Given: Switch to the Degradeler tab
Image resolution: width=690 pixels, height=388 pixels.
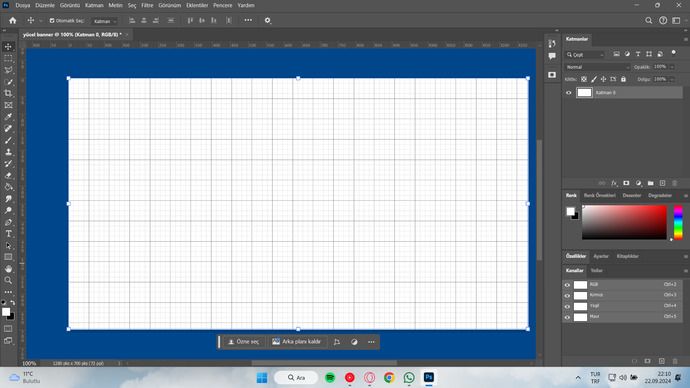Looking at the screenshot, I should 660,195.
